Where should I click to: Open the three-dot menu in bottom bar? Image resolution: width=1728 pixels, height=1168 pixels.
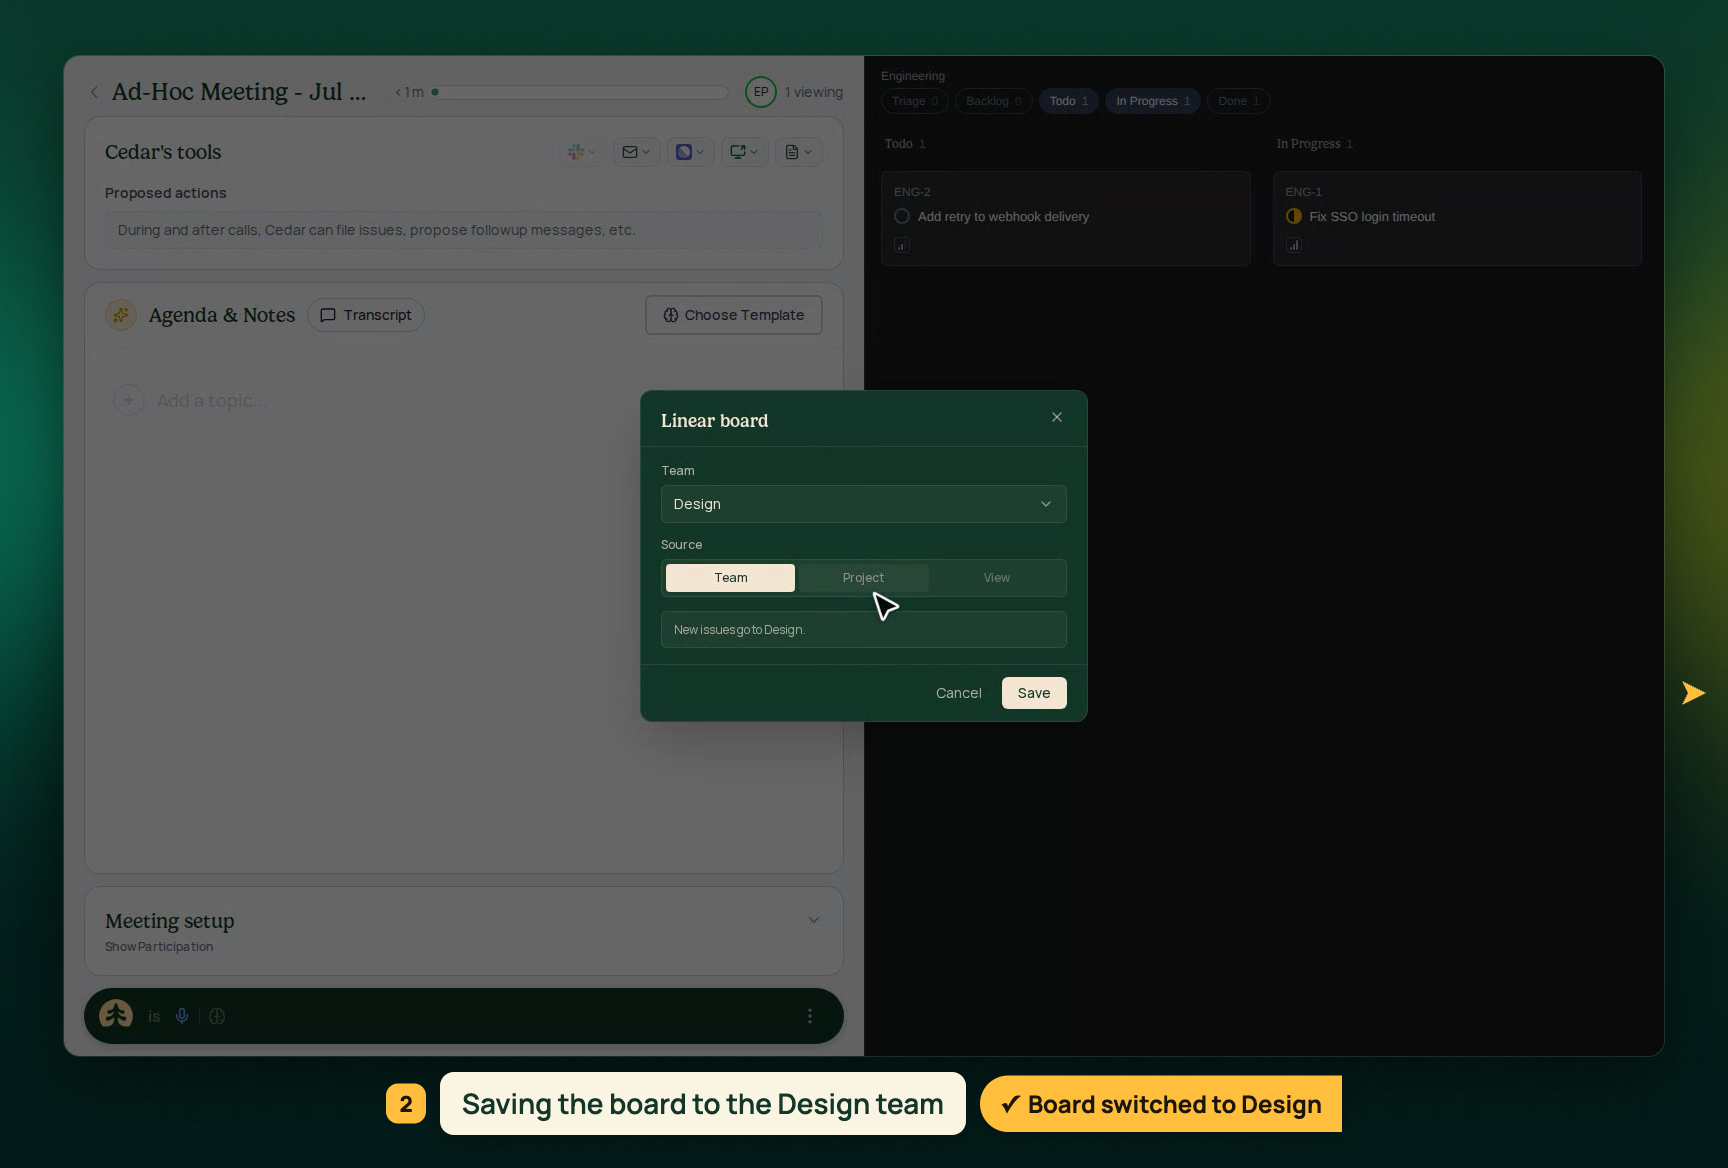810,1016
